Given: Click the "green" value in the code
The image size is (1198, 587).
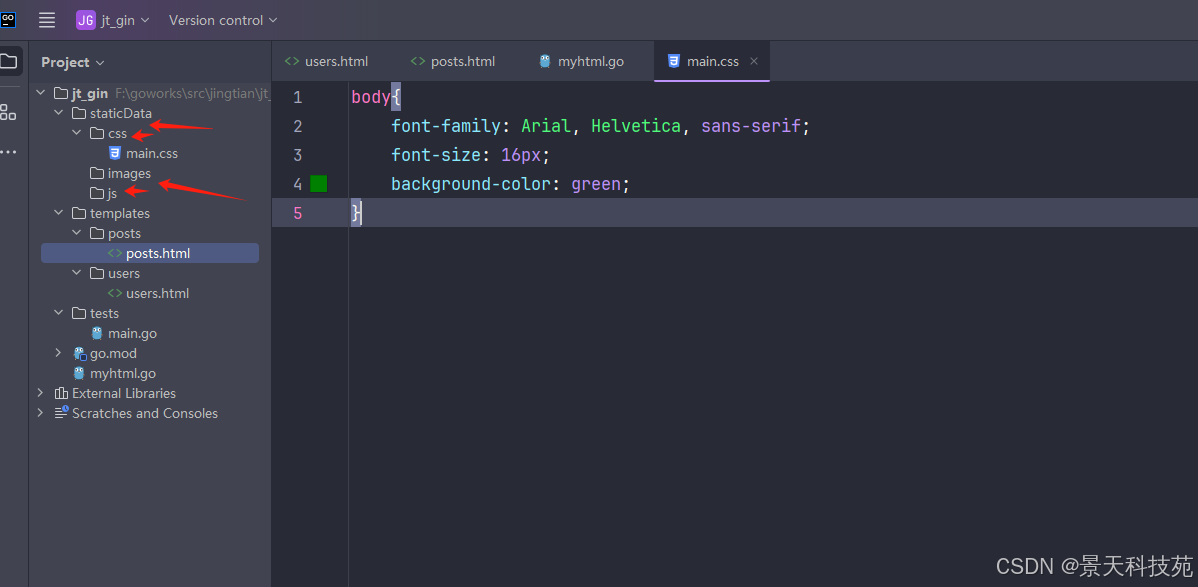Looking at the screenshot, I should coord(596,184).
